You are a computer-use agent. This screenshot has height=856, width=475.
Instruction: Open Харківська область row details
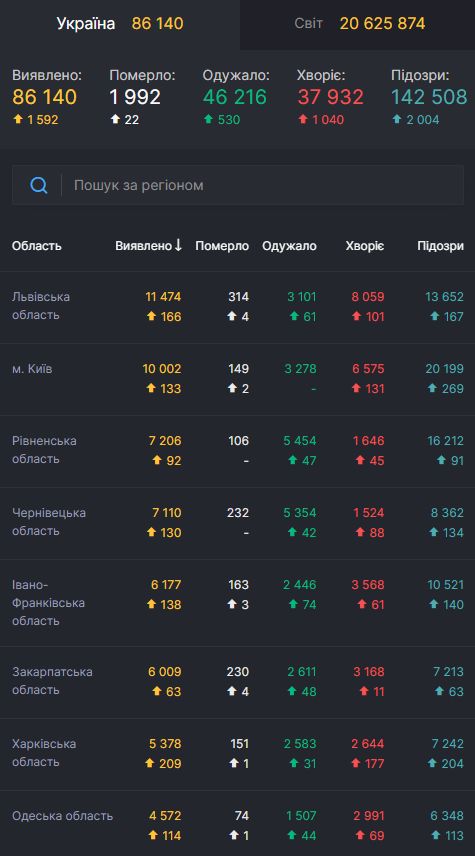point(238,754)
